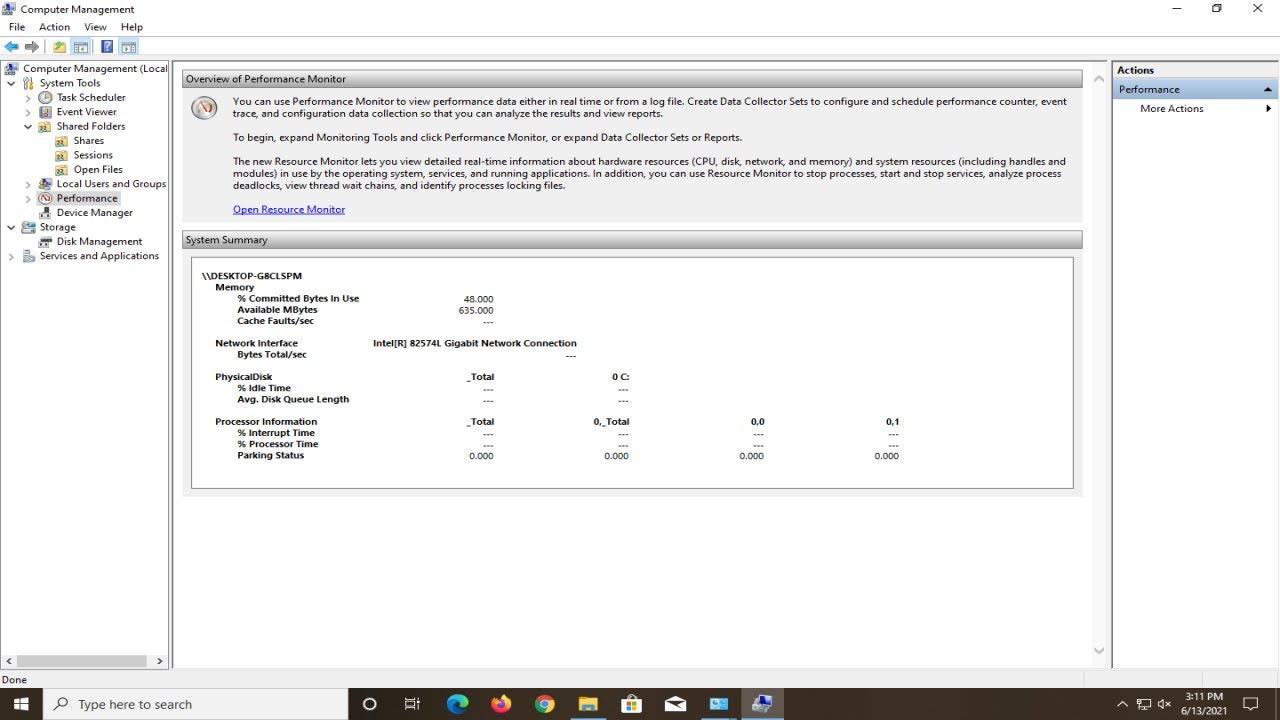Screen dimensions: 1280x720
Task: Collapse the Performance section in Actions pane
Action: (x=1268, y=89)
